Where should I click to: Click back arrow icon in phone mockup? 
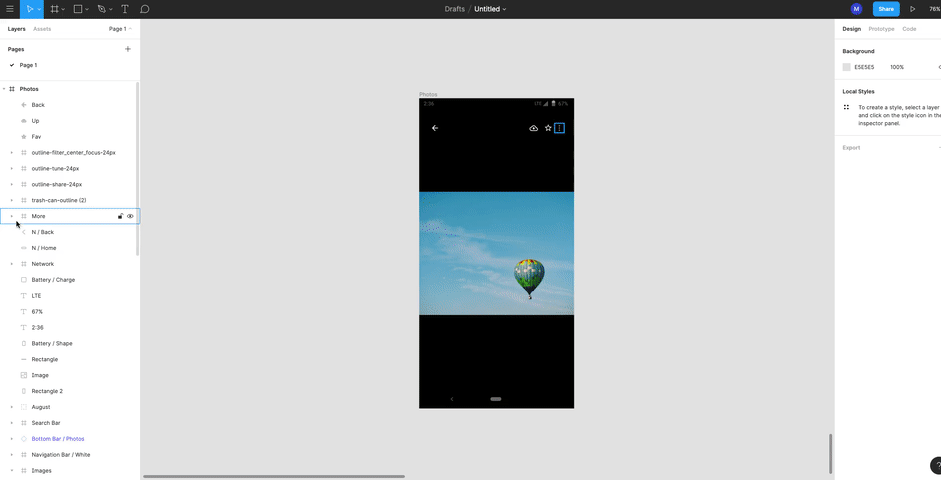click(x=435, y=128)
